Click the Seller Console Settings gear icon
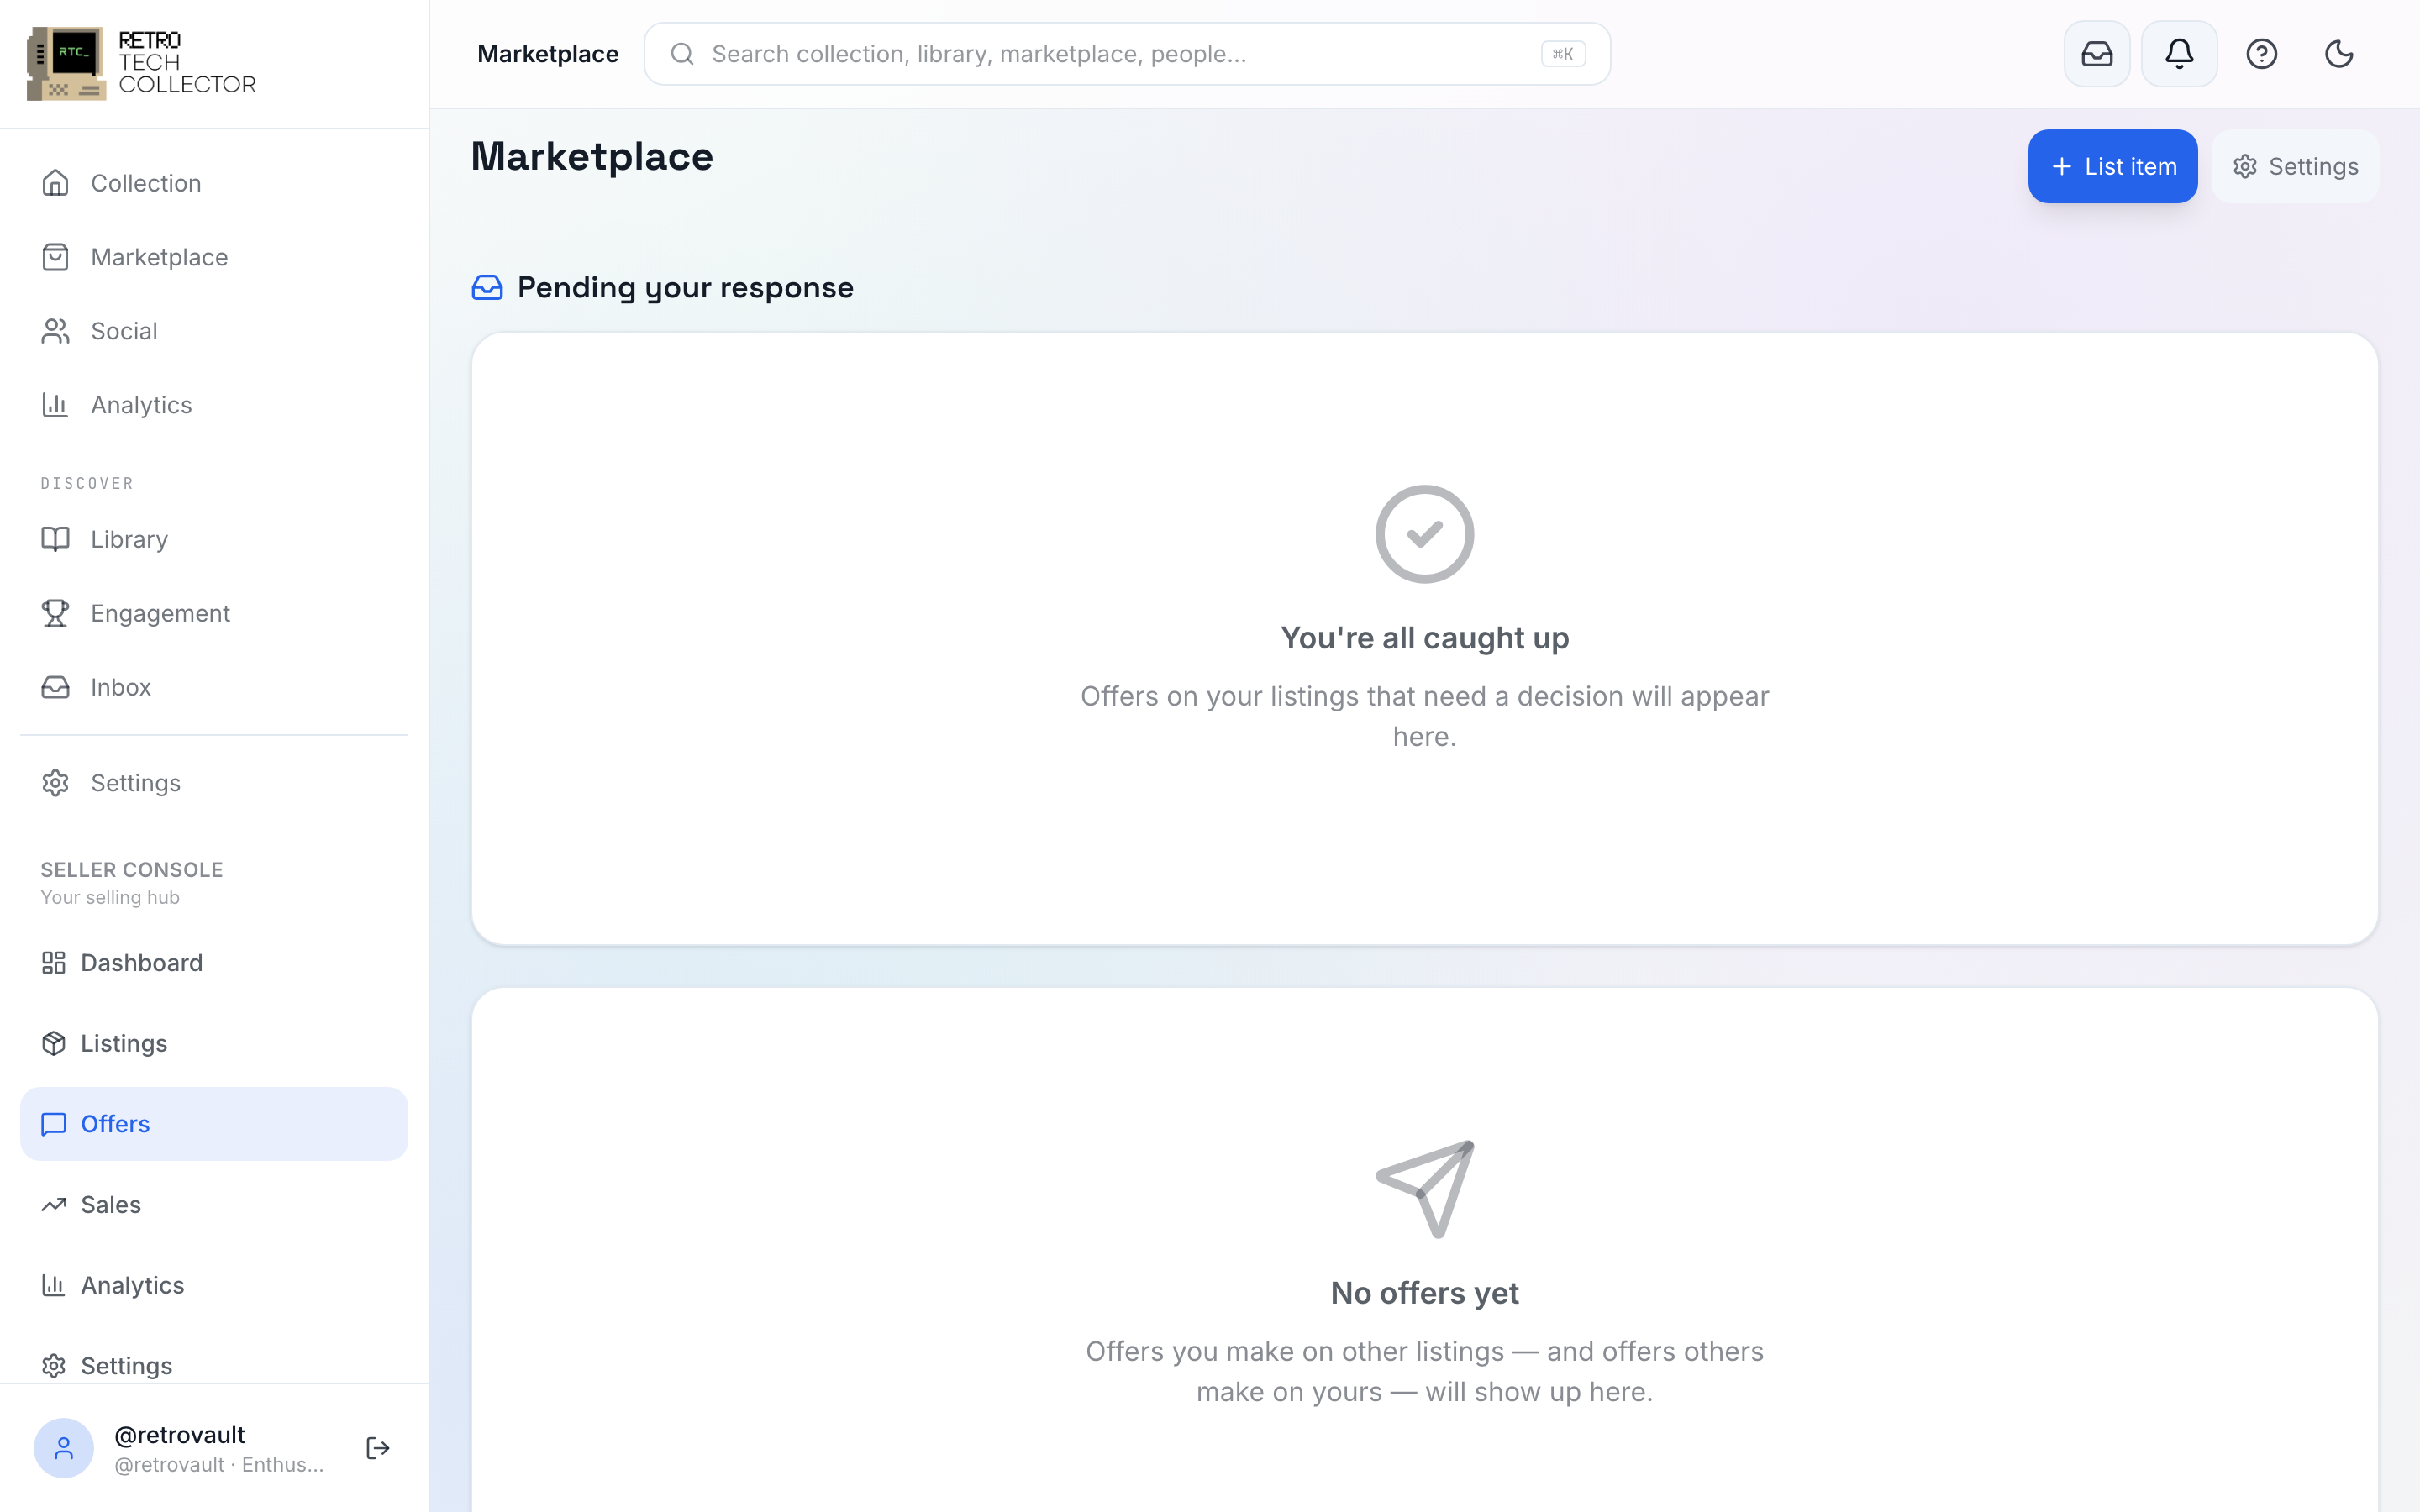 [53, 1365]
